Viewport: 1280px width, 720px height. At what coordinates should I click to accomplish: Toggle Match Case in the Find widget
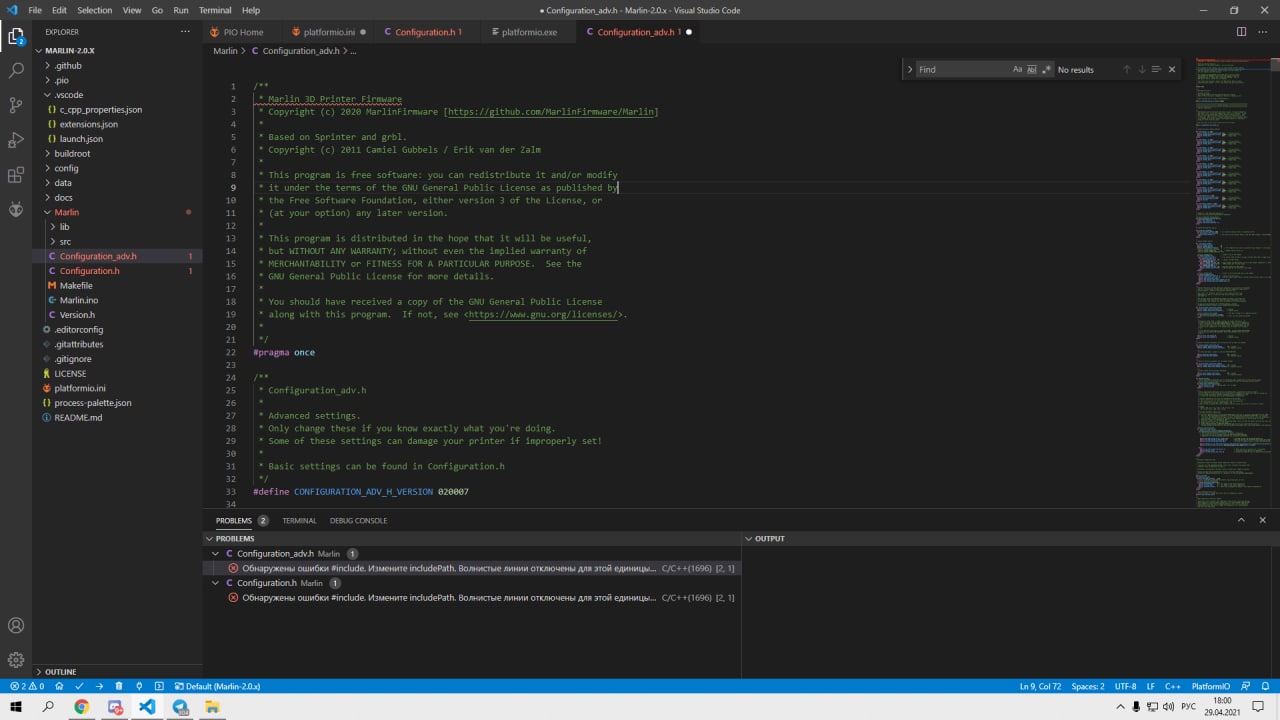[x=1018, y=69]
